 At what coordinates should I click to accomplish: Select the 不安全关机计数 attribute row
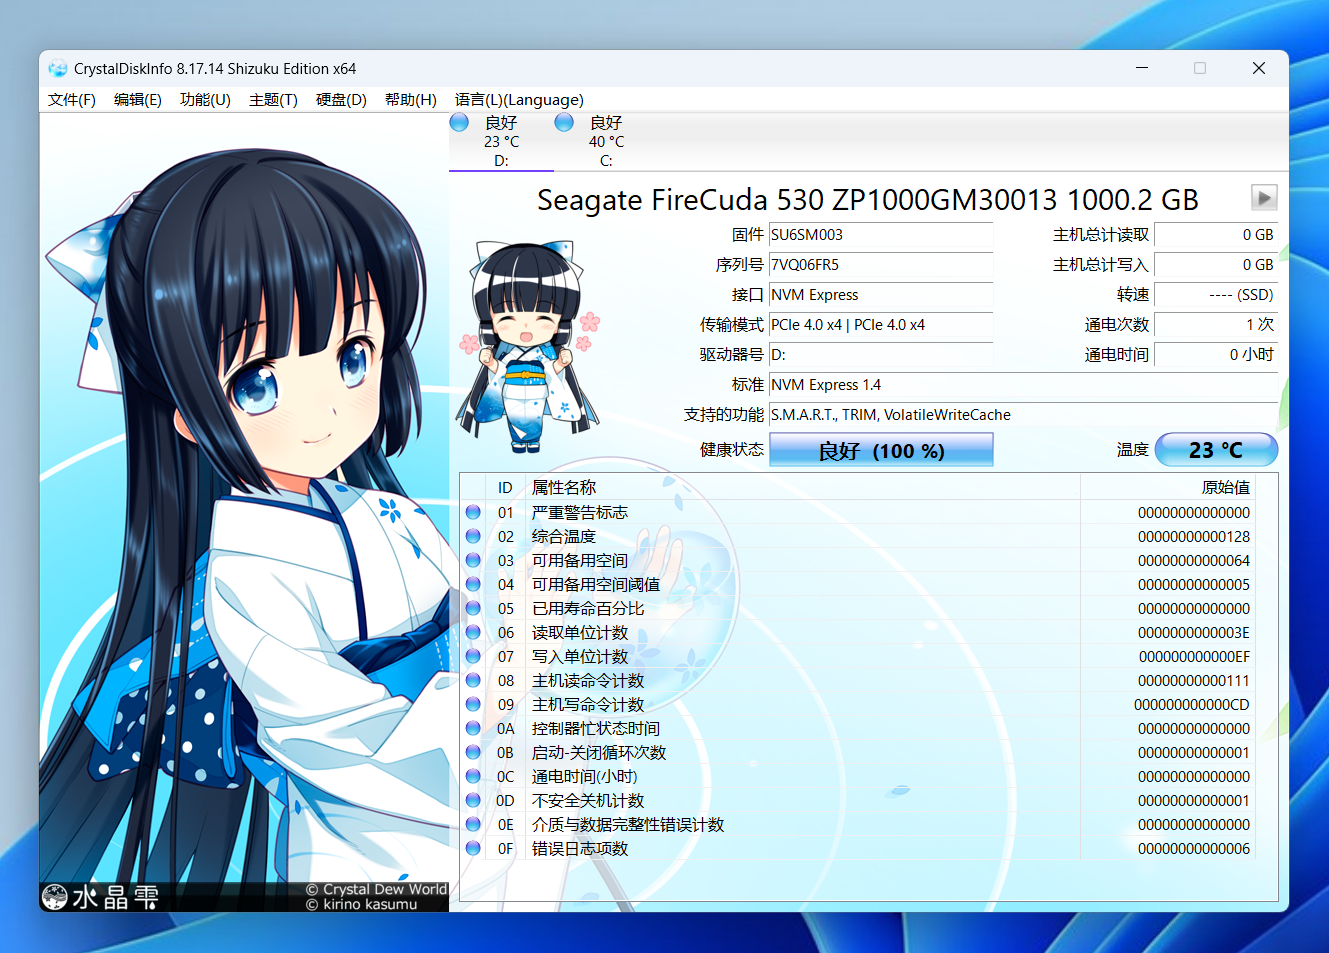click(857, 800)
